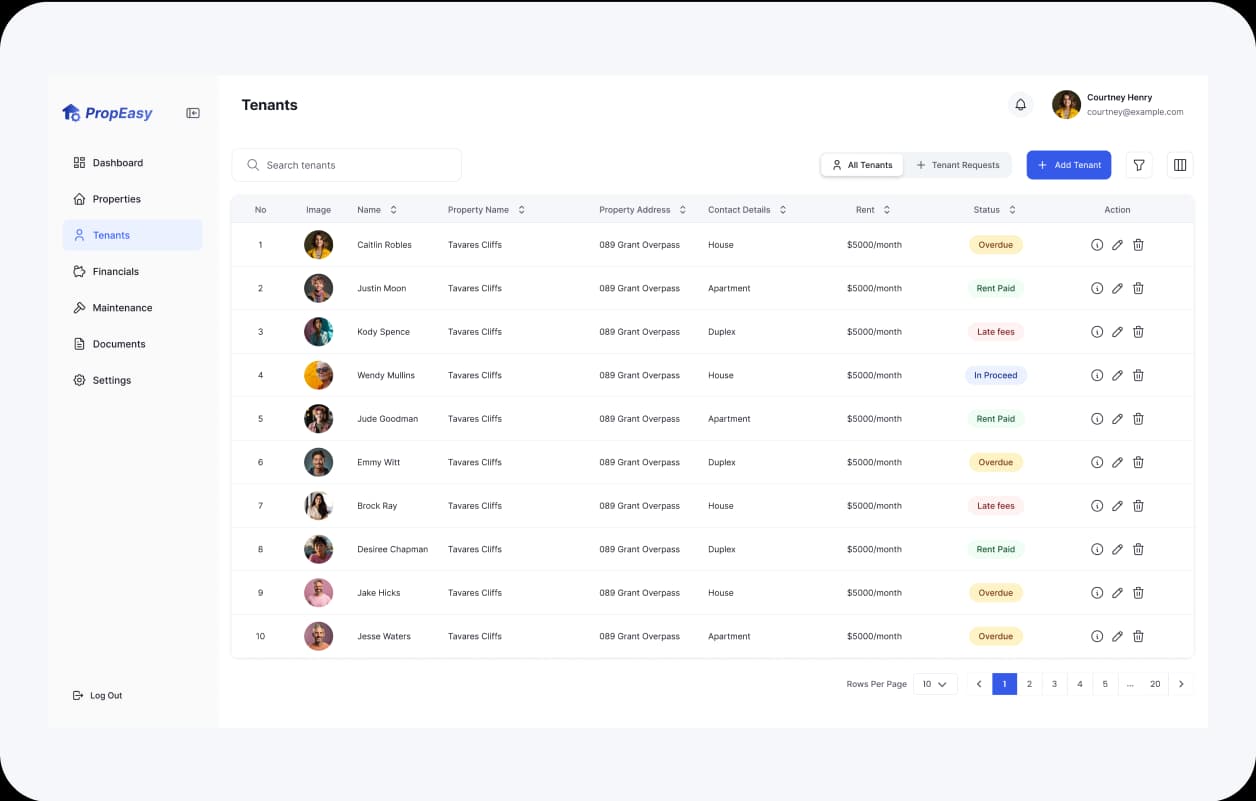Click the Add Tenant button
The width and height of the screenshot is (1256, 801).
point(1069,165)
